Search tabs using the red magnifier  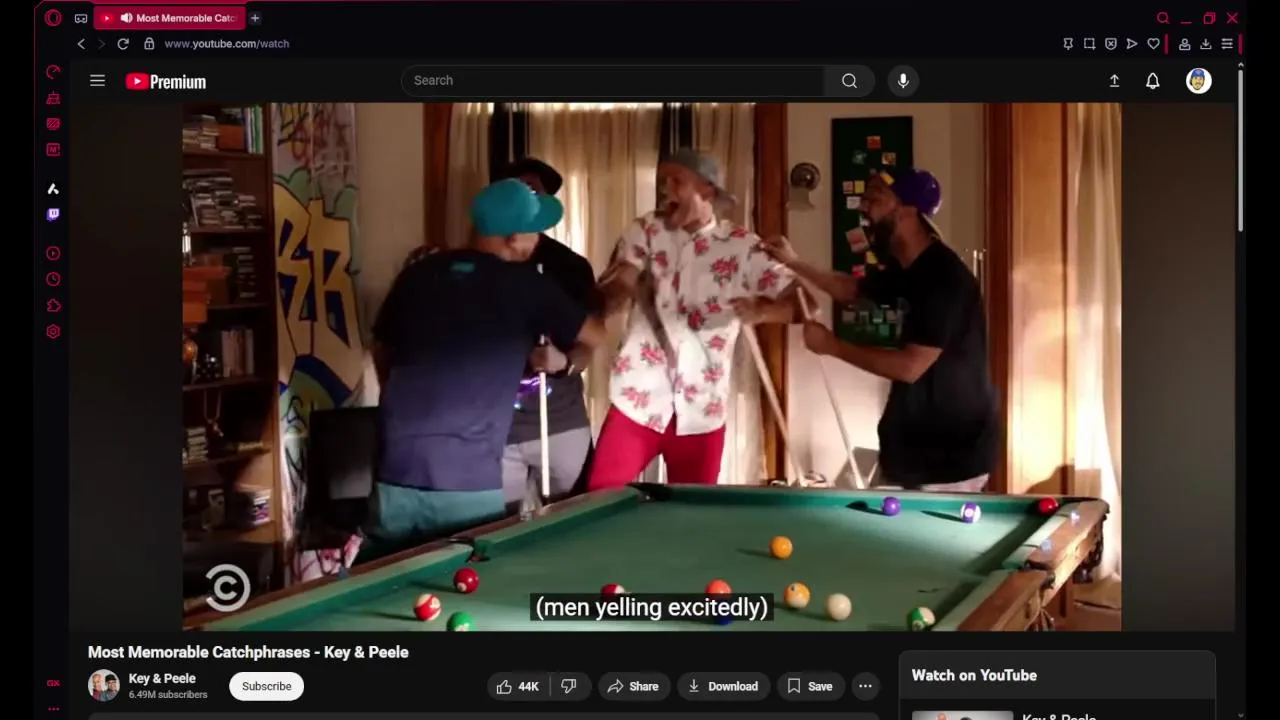[x=1163, y=18]
